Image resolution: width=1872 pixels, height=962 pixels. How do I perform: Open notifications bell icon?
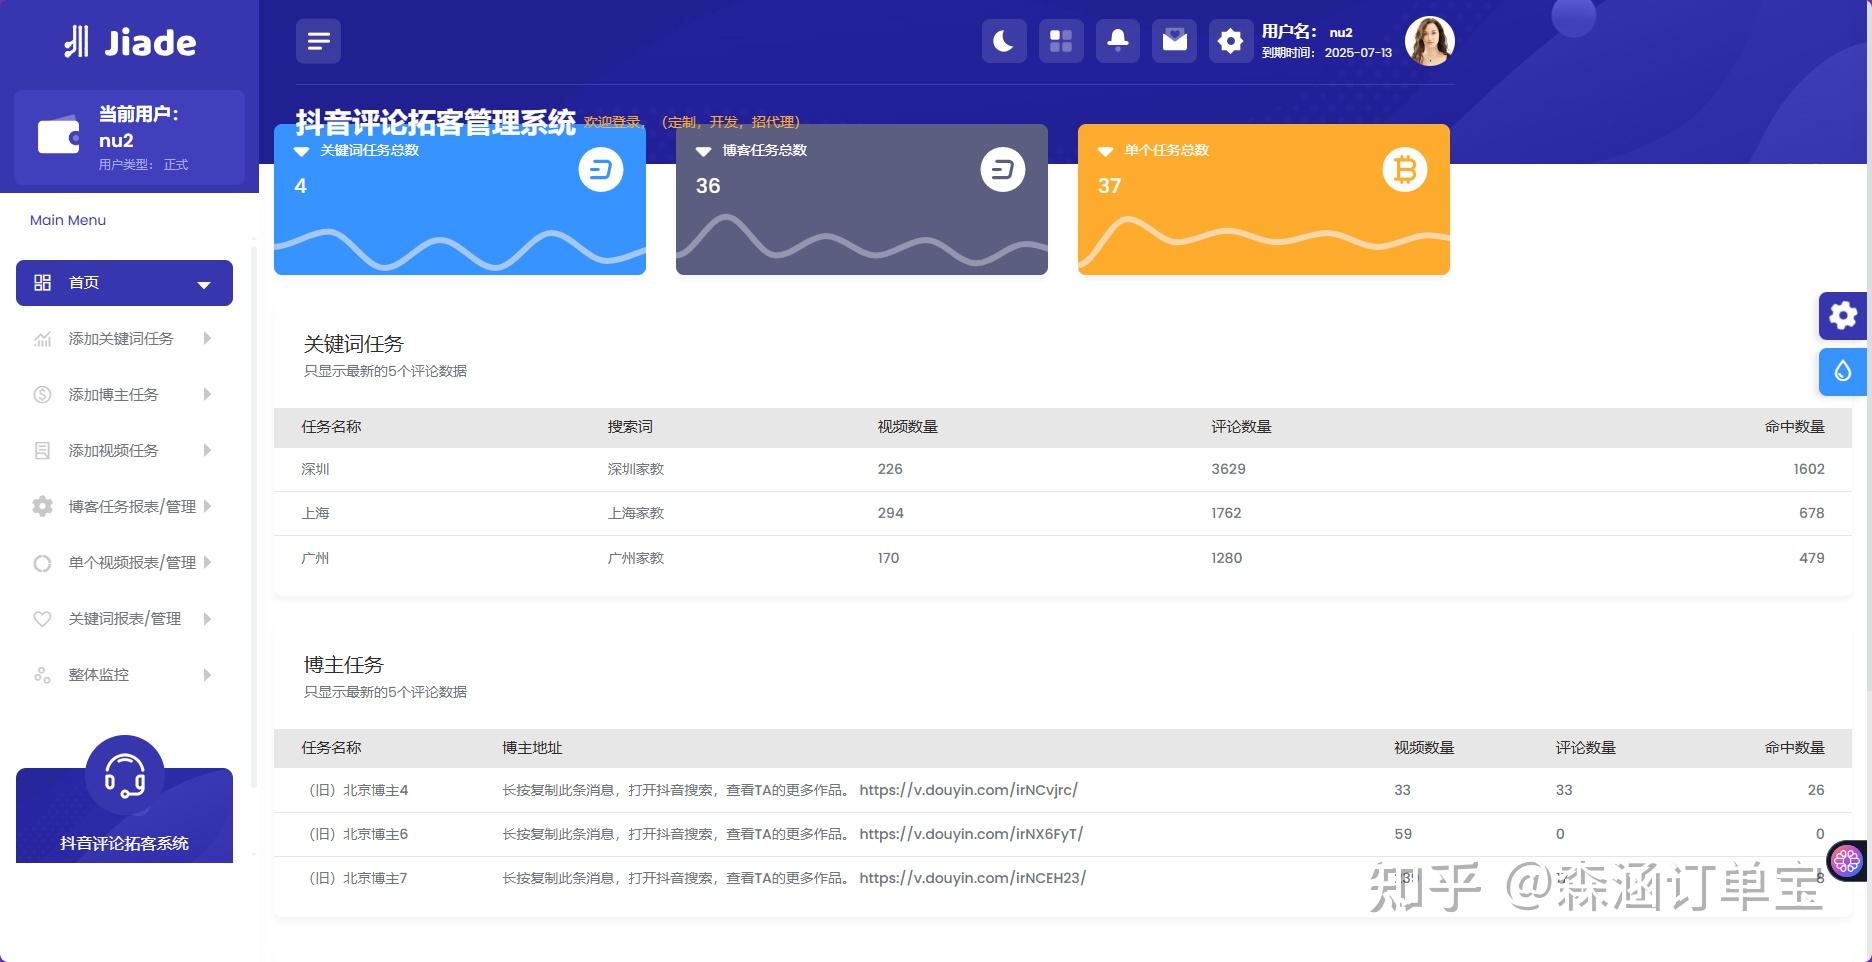(1118, 41)
